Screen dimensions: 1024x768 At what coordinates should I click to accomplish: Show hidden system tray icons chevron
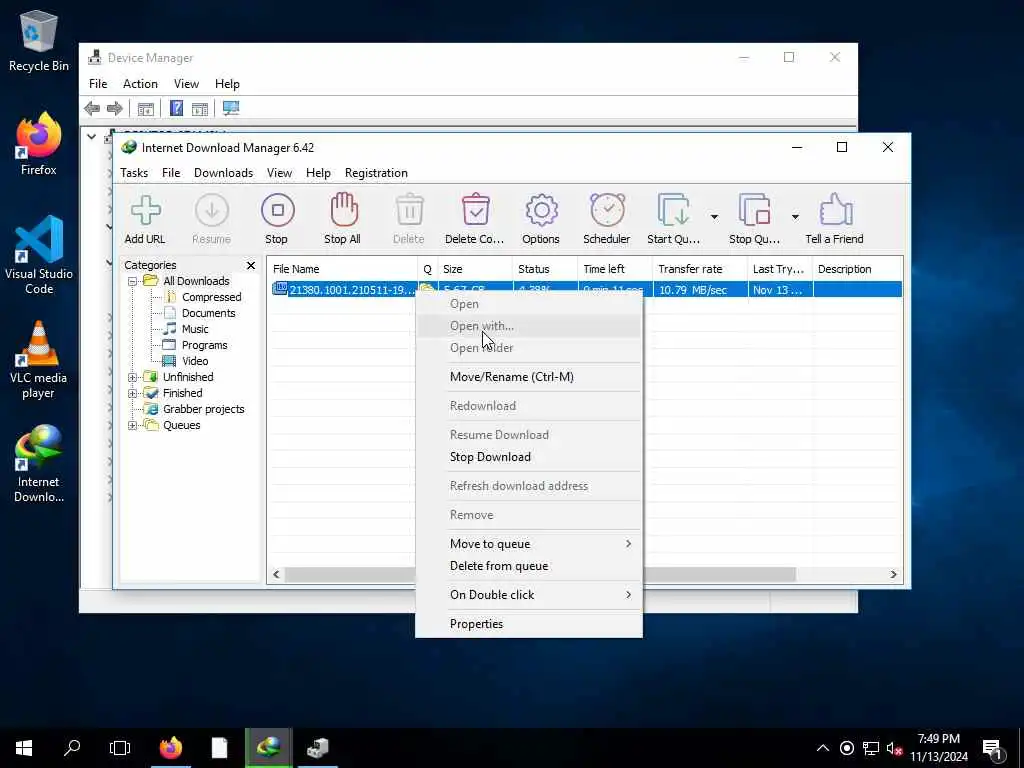(823, 748)
